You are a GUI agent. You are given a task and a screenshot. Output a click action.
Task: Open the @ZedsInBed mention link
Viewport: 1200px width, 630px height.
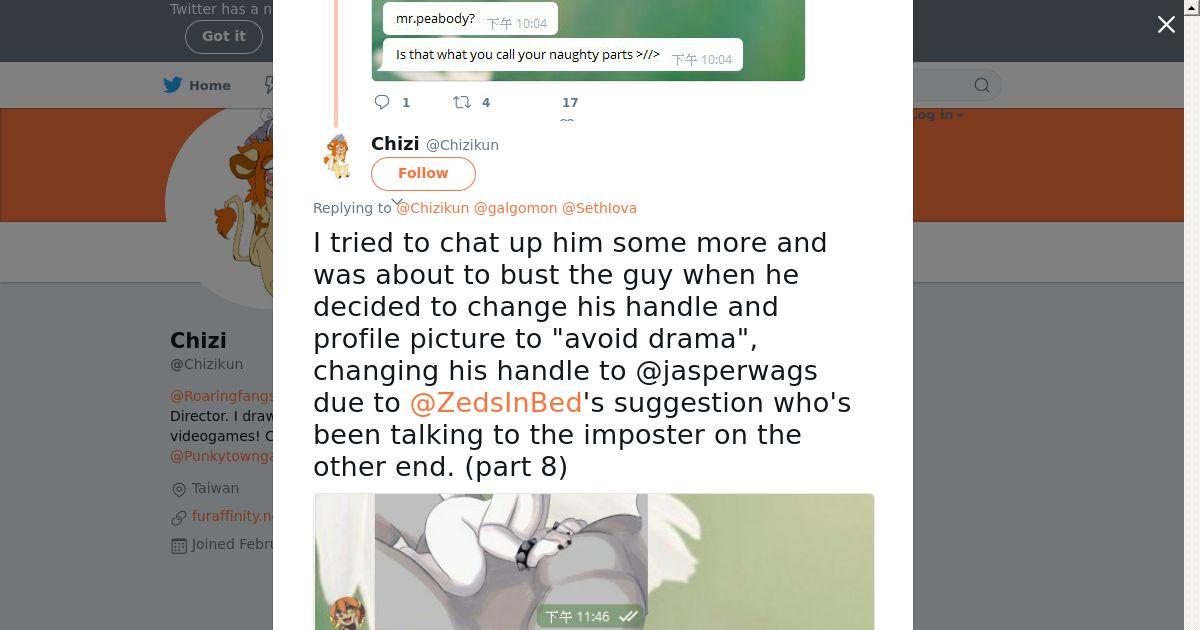tap(496, 402)
